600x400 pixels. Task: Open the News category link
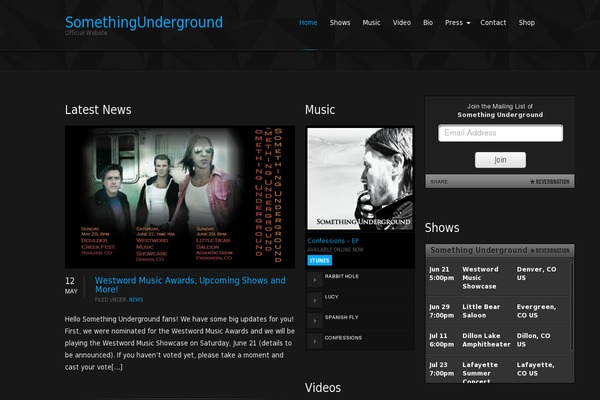click(x=136, y=300)
